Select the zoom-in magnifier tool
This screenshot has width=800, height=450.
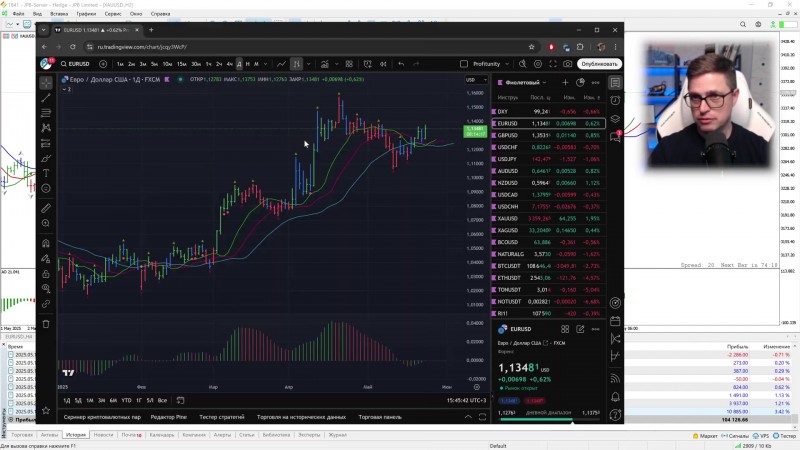46,223
